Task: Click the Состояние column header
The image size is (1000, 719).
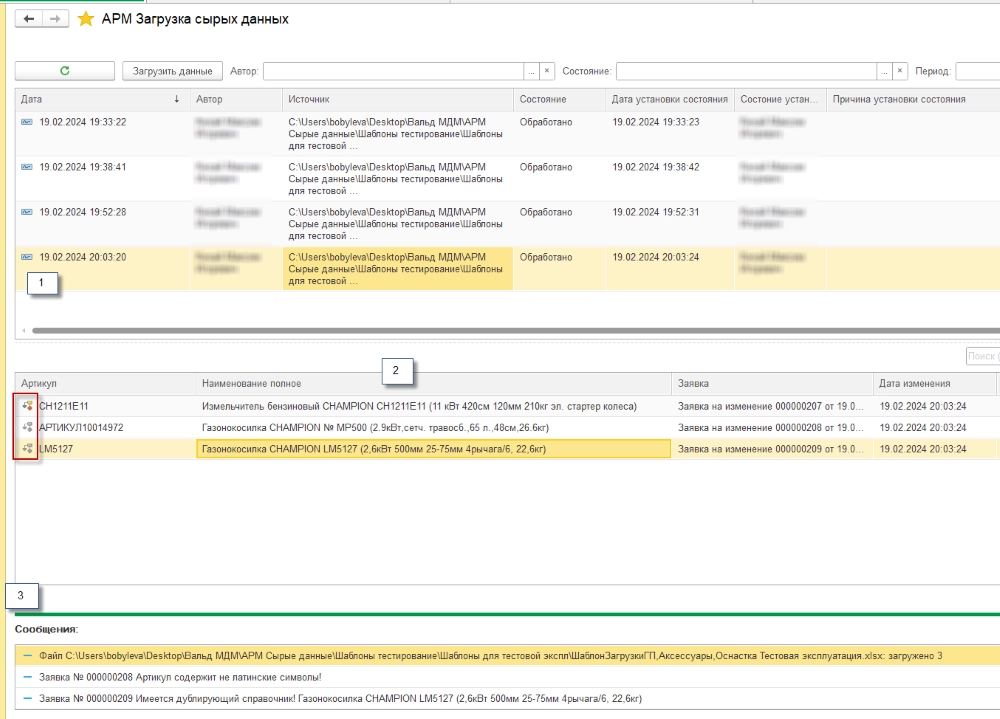Action: 559,100
